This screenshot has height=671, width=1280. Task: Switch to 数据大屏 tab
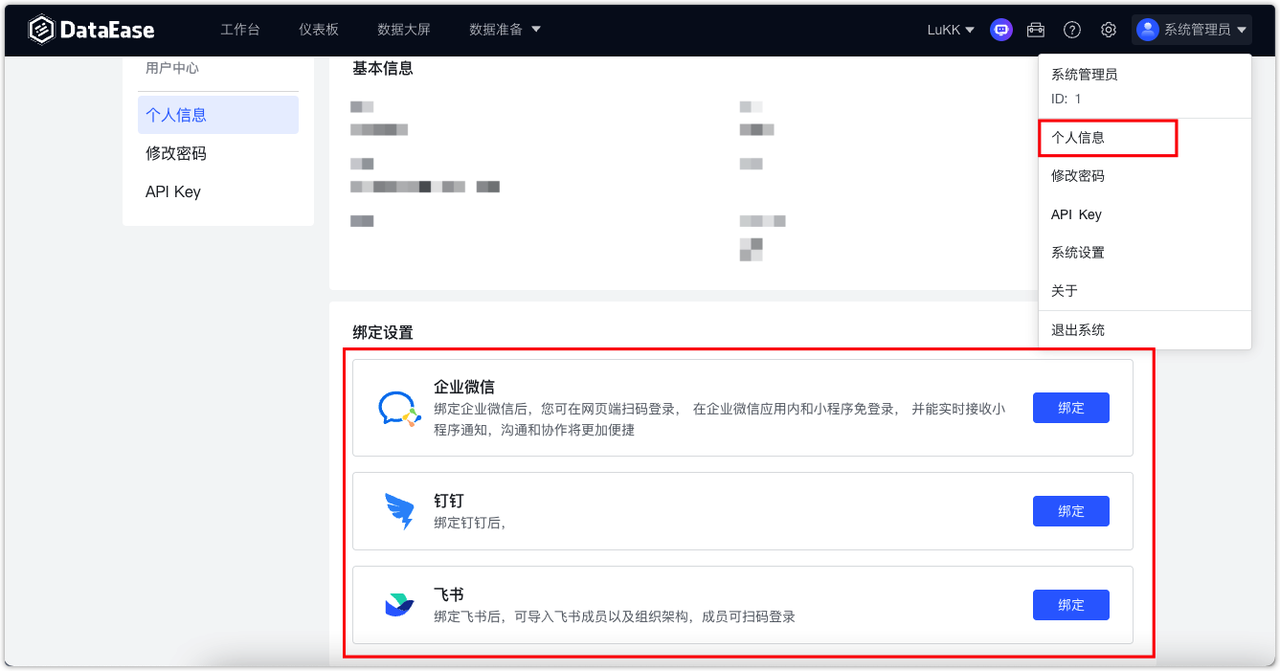404,30
